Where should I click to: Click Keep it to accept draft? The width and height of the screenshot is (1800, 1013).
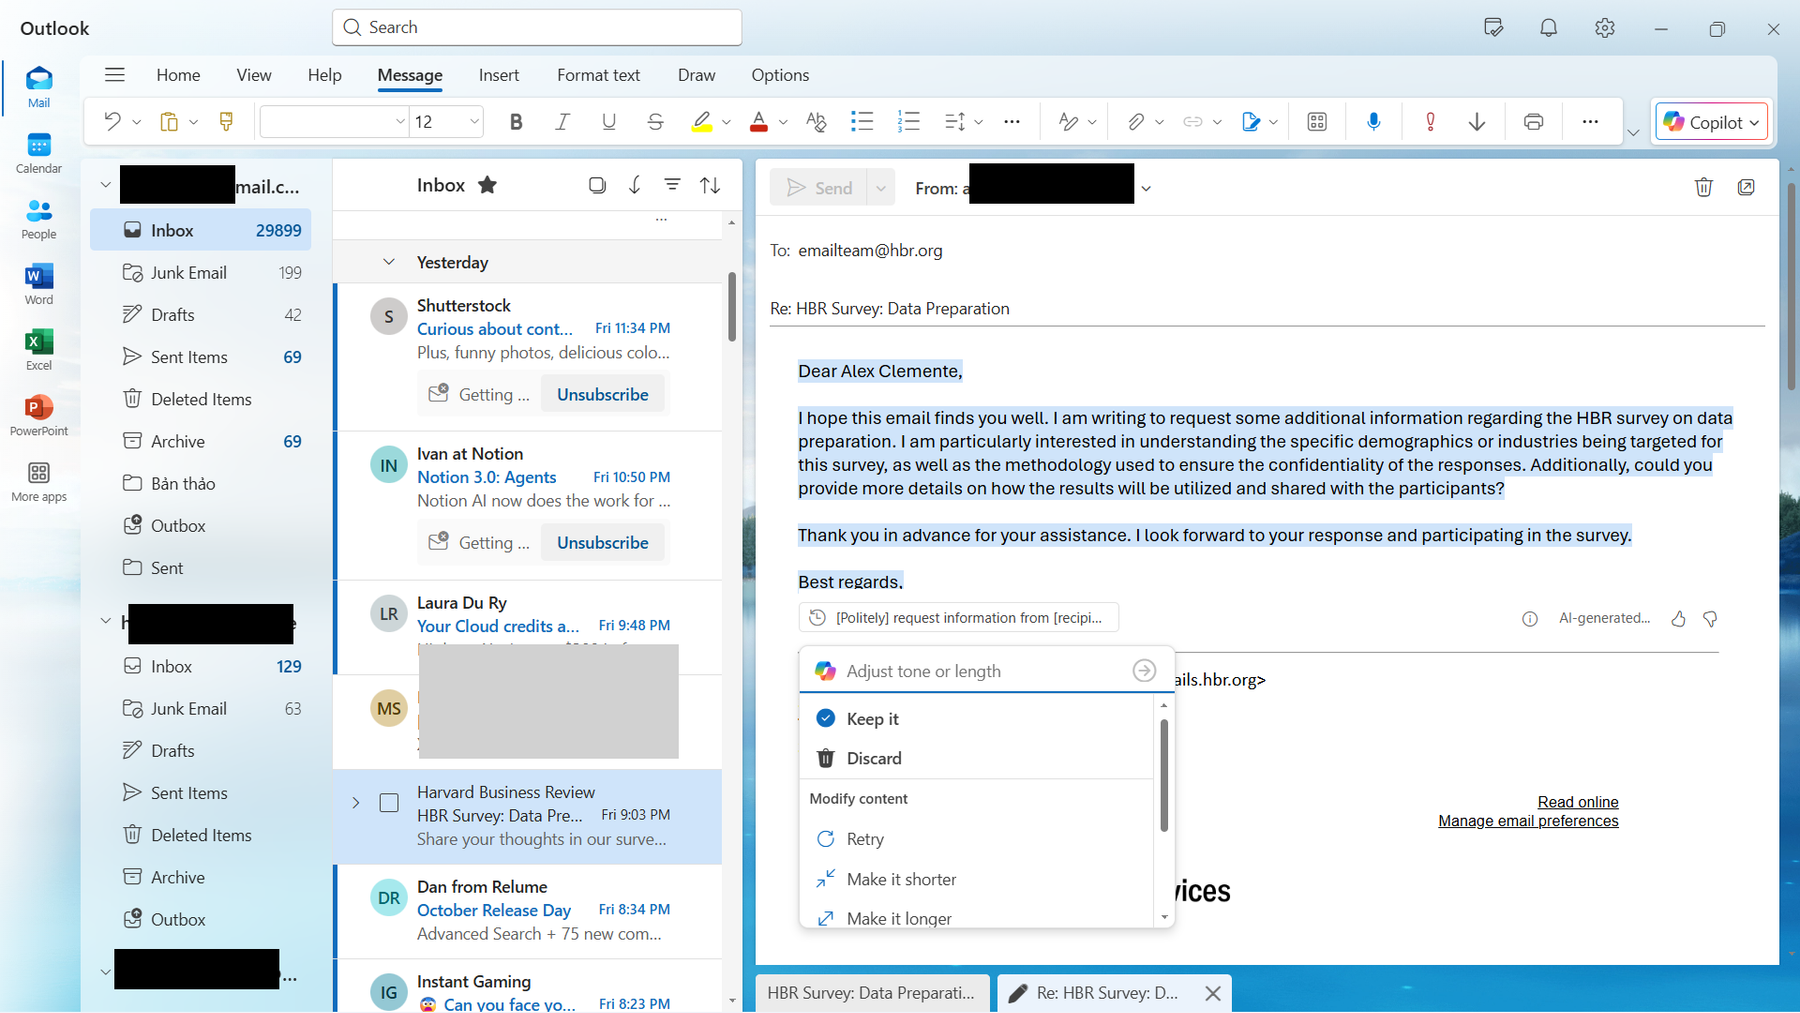[872, 719]
